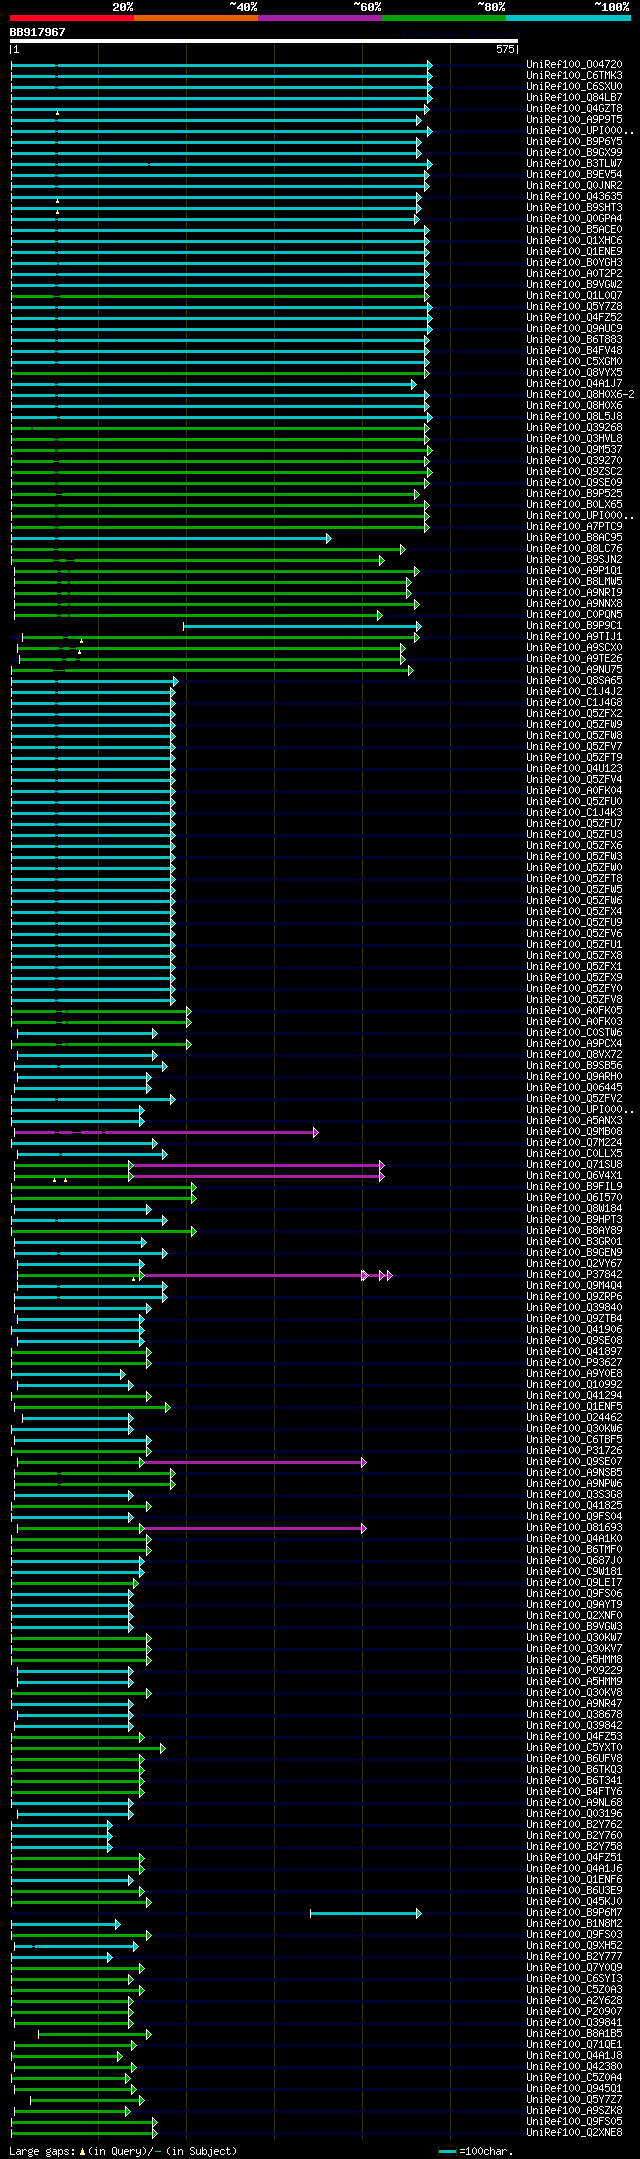This screenshot has width=640, height=2159.
Task: Select hit UniRef100_Q8LC76
Action: click(x=574, y=548)
